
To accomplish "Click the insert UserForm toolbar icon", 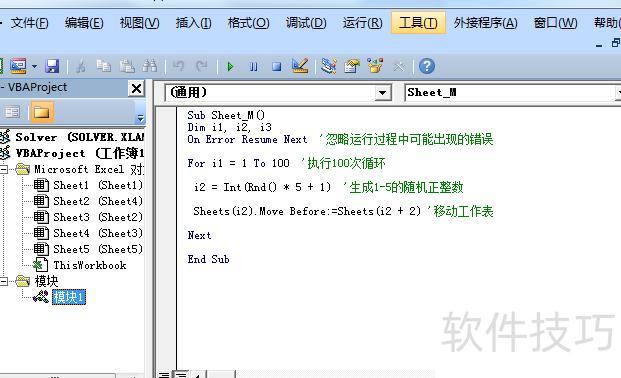I will point(18,66).
